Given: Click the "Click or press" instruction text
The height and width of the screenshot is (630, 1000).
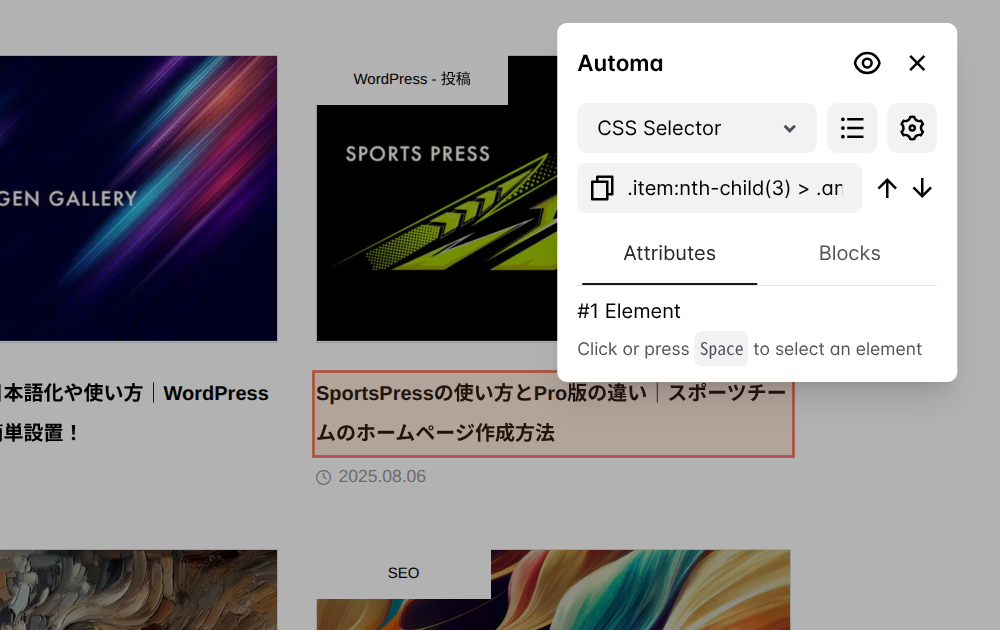Looking at the screenshot, I should (633, 349).
